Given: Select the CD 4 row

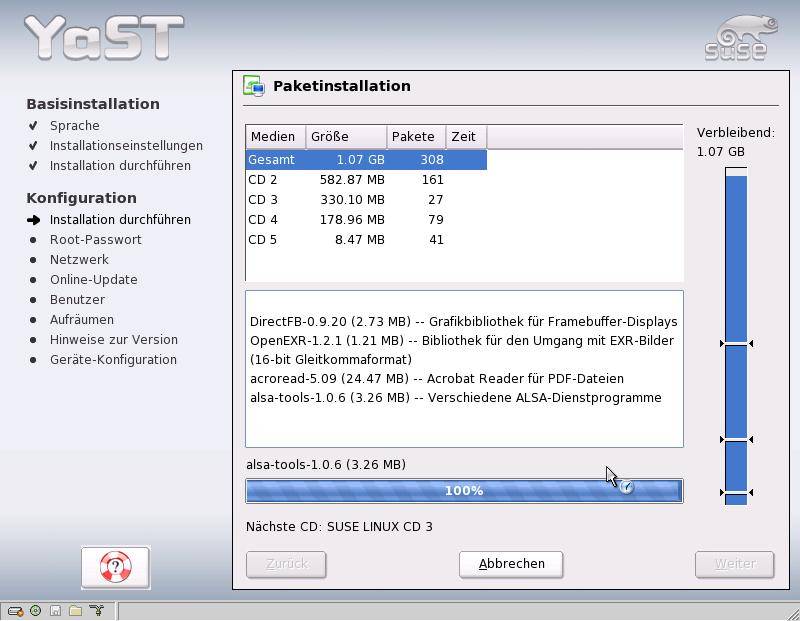Looking at the screenshot, I should 366,220.
